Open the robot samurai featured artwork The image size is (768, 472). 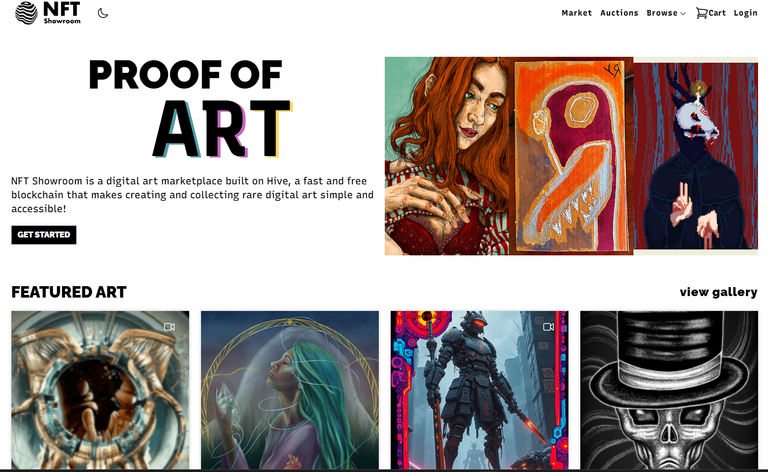coord(480,390)
